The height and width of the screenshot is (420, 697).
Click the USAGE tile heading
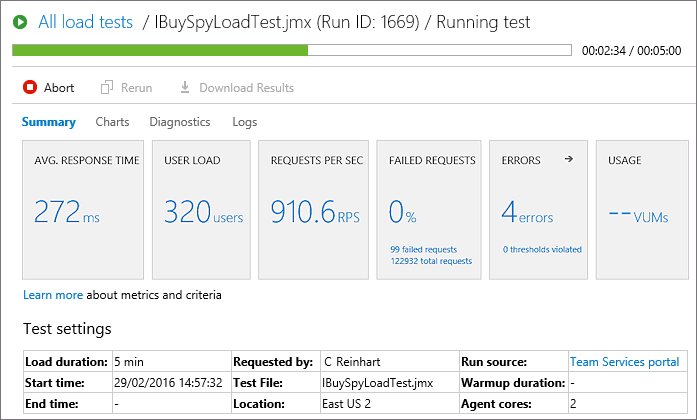coord(625,160)
